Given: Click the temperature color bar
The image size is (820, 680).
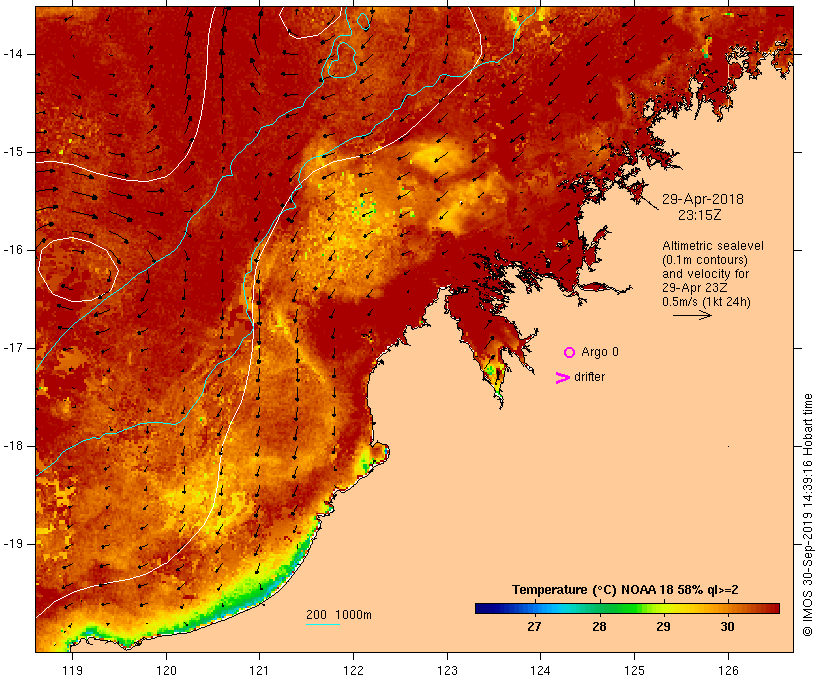Looking at the screenshot, I should pos(627,608).
